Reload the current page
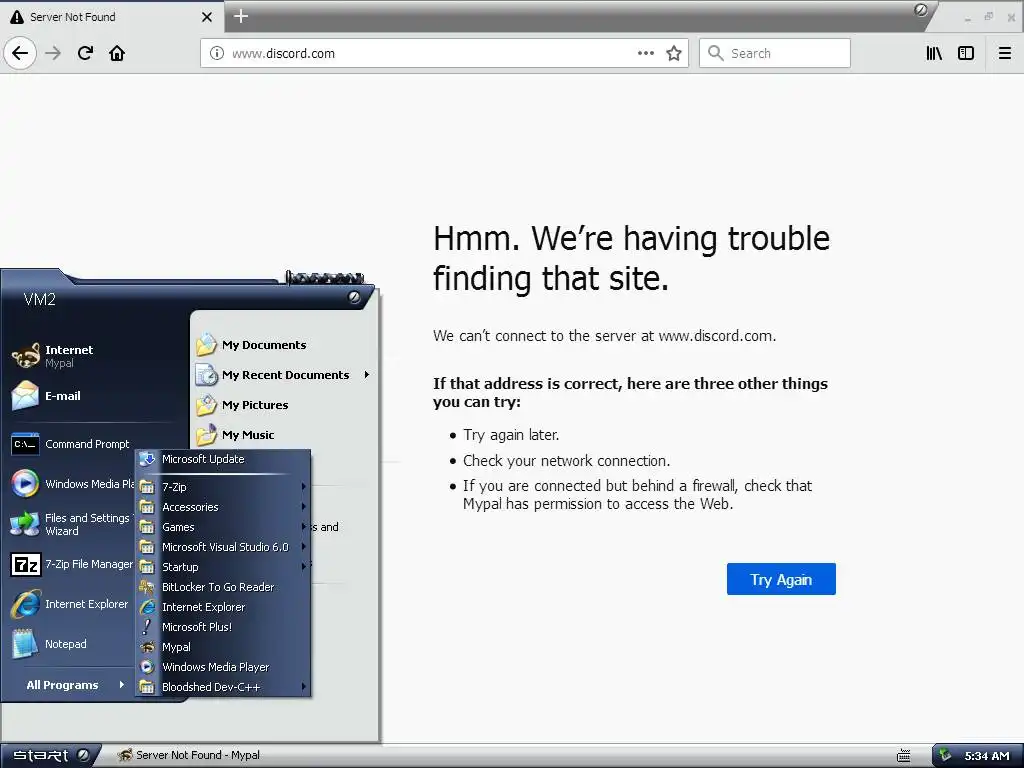 point(85,53)
